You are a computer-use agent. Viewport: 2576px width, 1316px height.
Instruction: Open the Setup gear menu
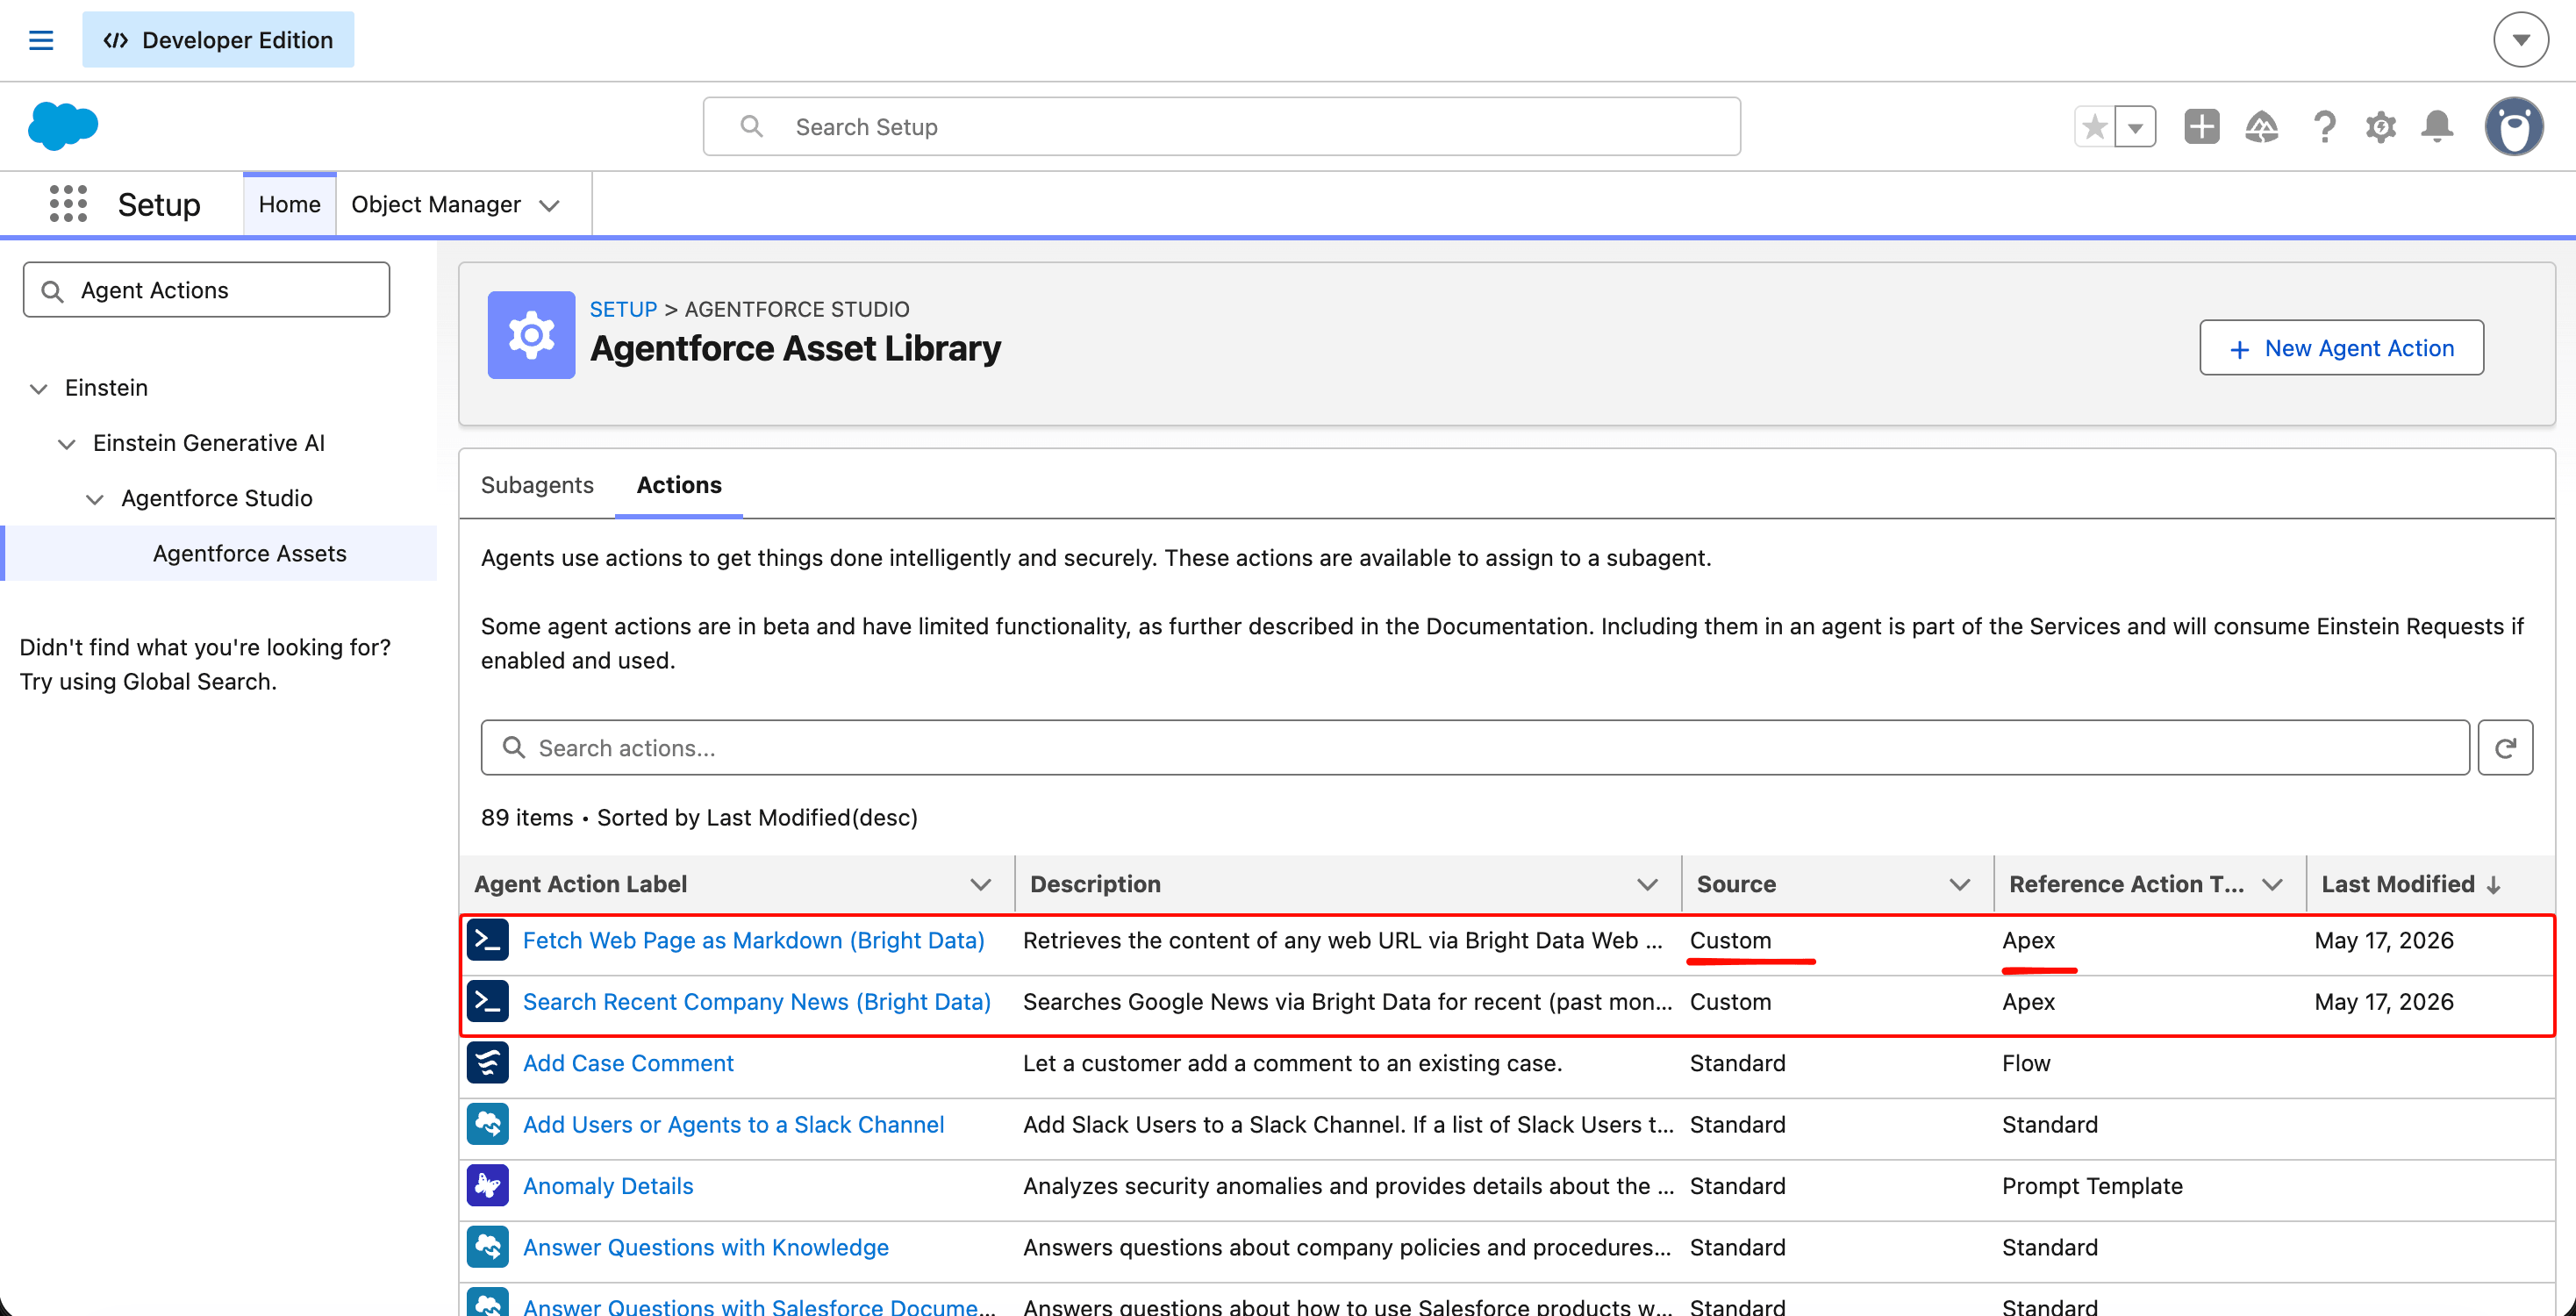[2381, 127]
